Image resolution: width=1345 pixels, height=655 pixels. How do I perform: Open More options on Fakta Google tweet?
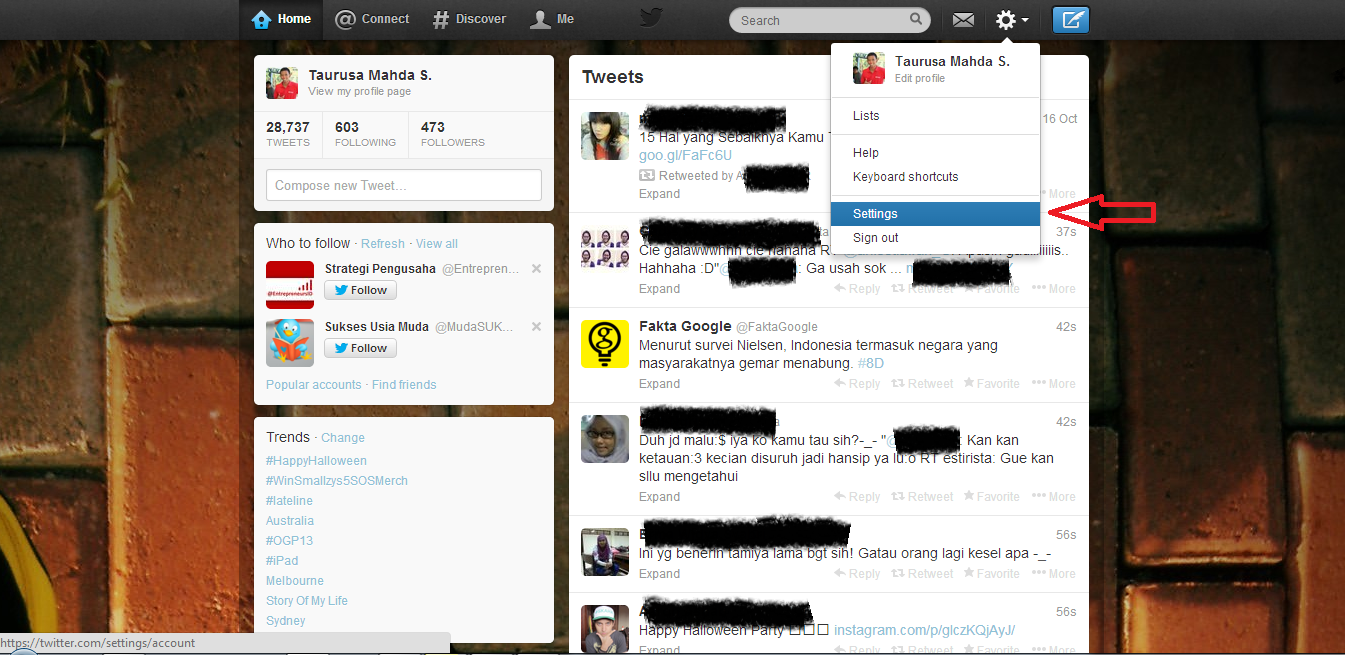pyautogui.click(x=1054, y=384)
